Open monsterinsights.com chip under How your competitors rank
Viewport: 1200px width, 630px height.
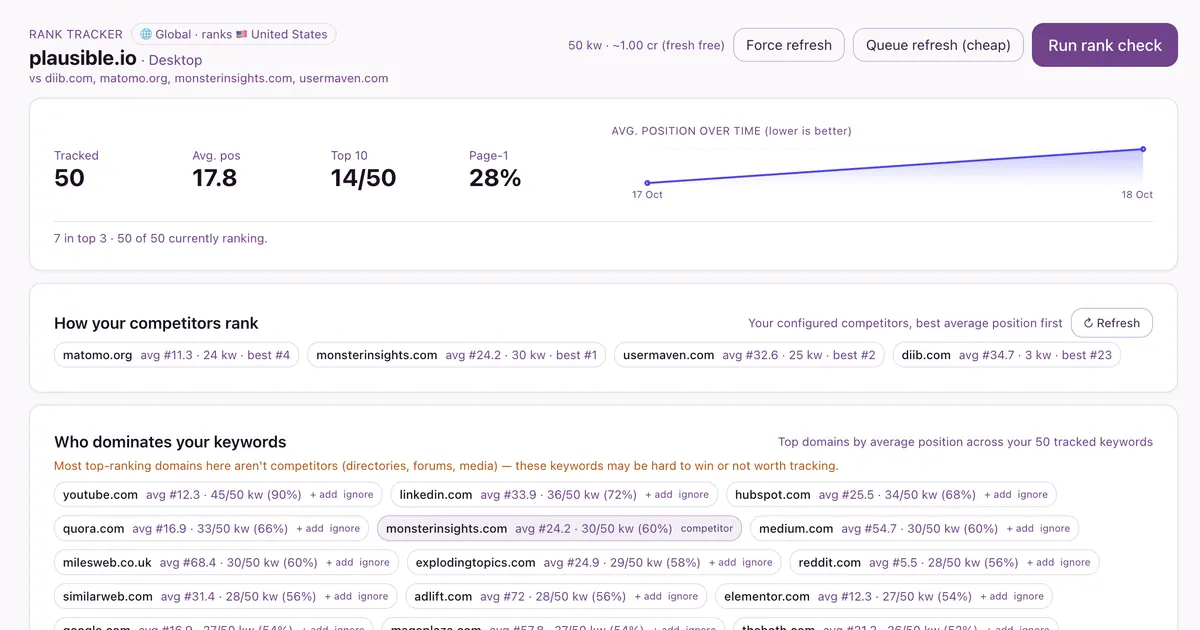(457, 355)
